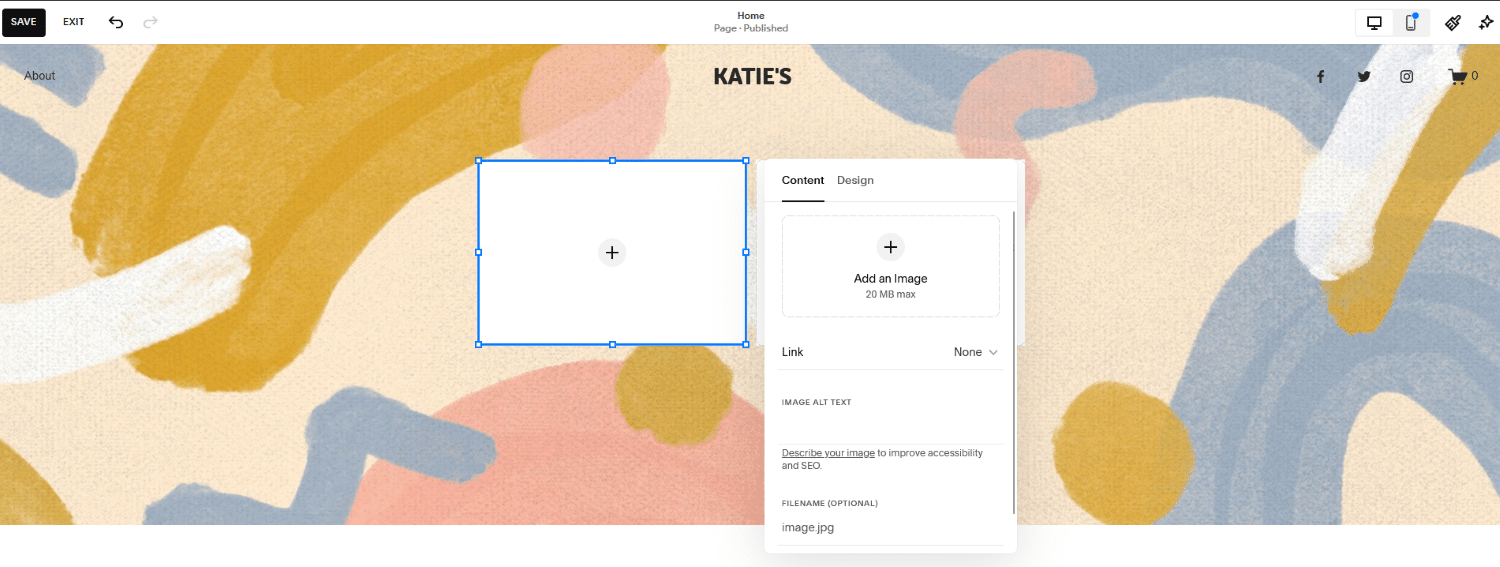
Task: Click the 20 MB max text
Action: point(890,295)
